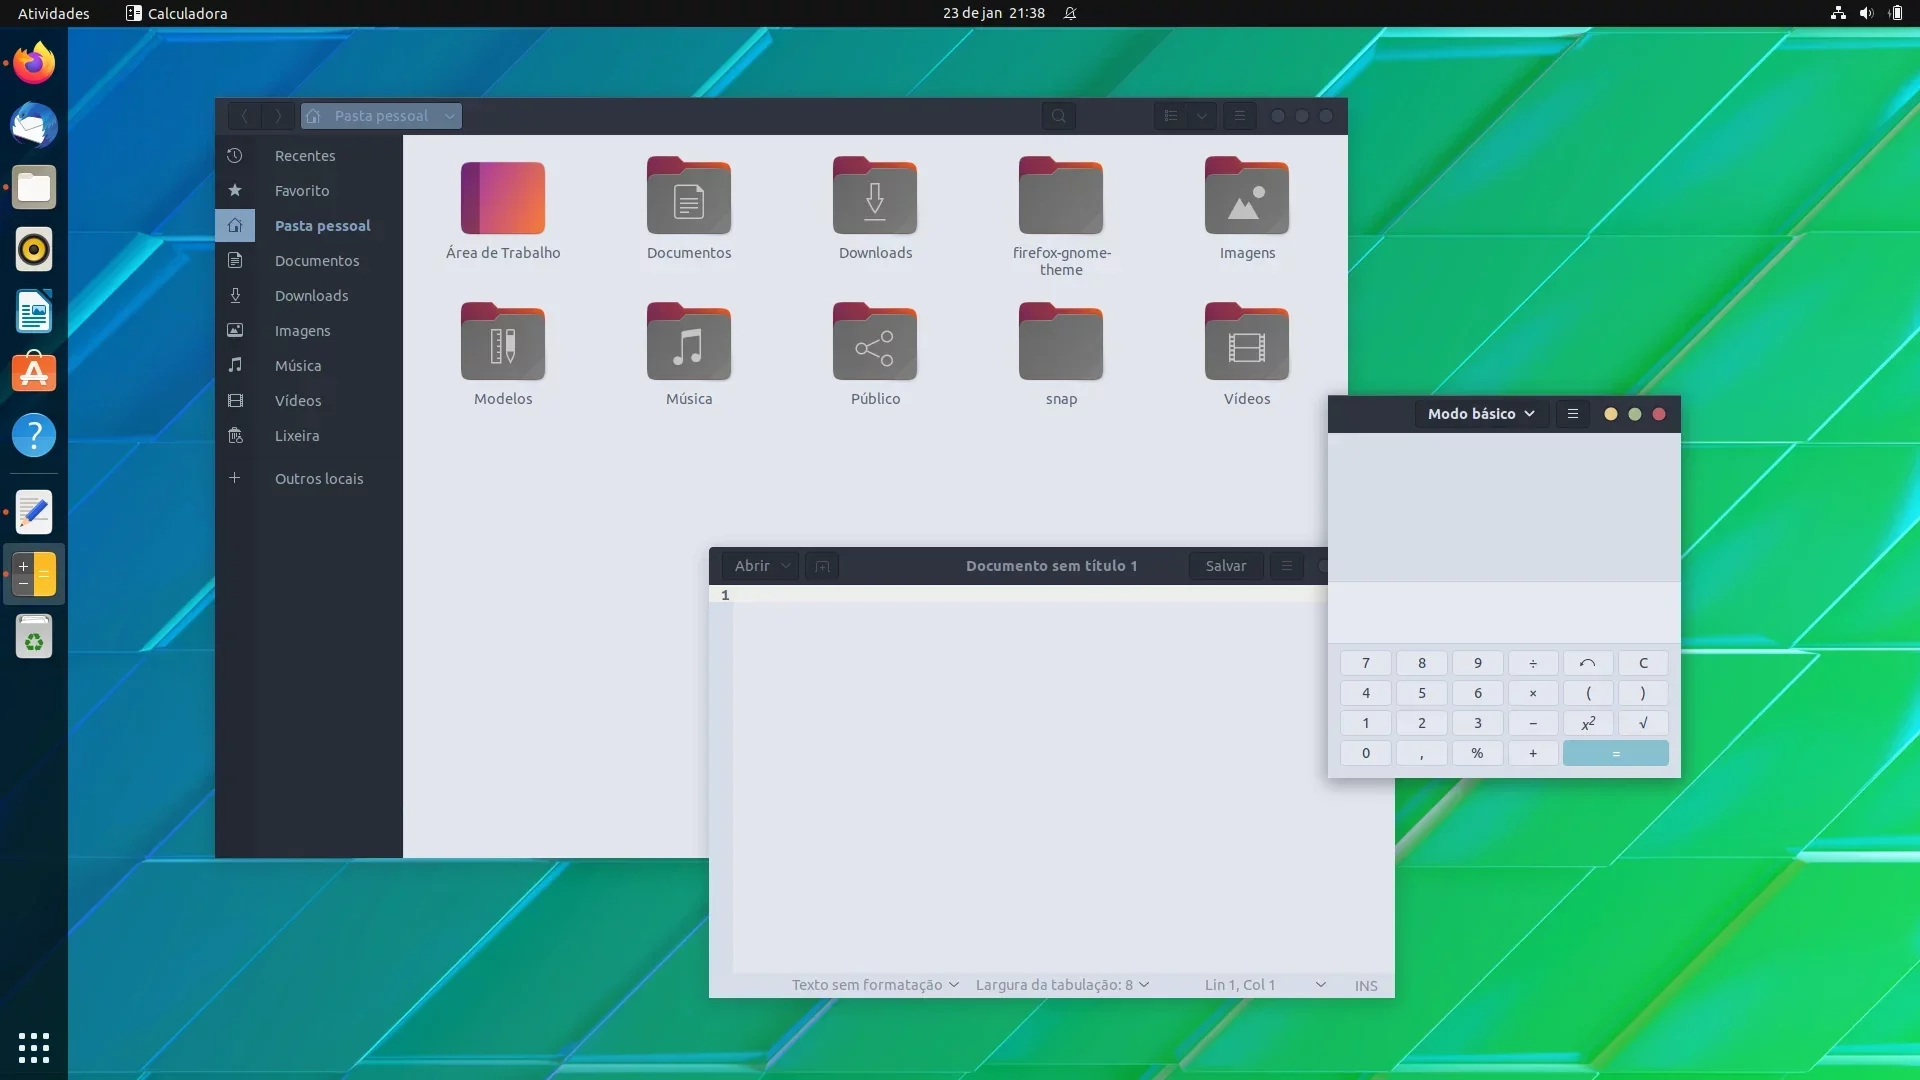This screenshot has width=1920, height=1080.
Task: Select Lixeira in sidebar
Action: [x=309, y=436]
